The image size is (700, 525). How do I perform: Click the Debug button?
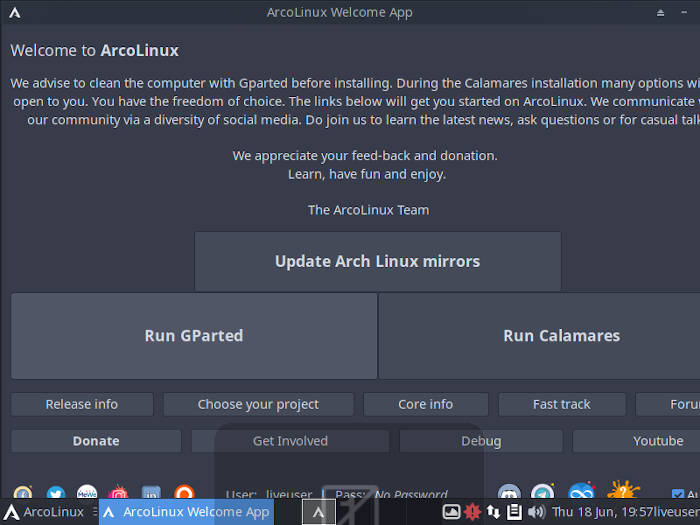481,441
